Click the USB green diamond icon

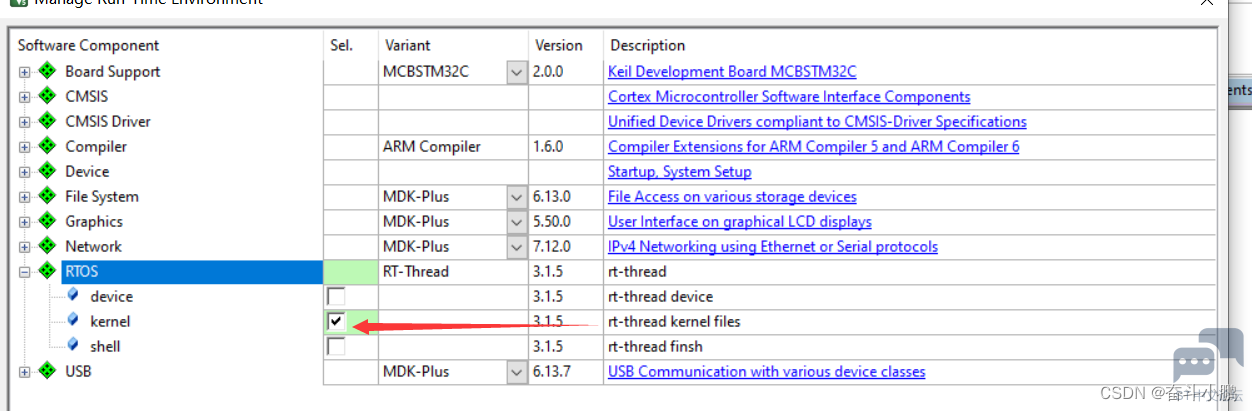pos(46,371)
